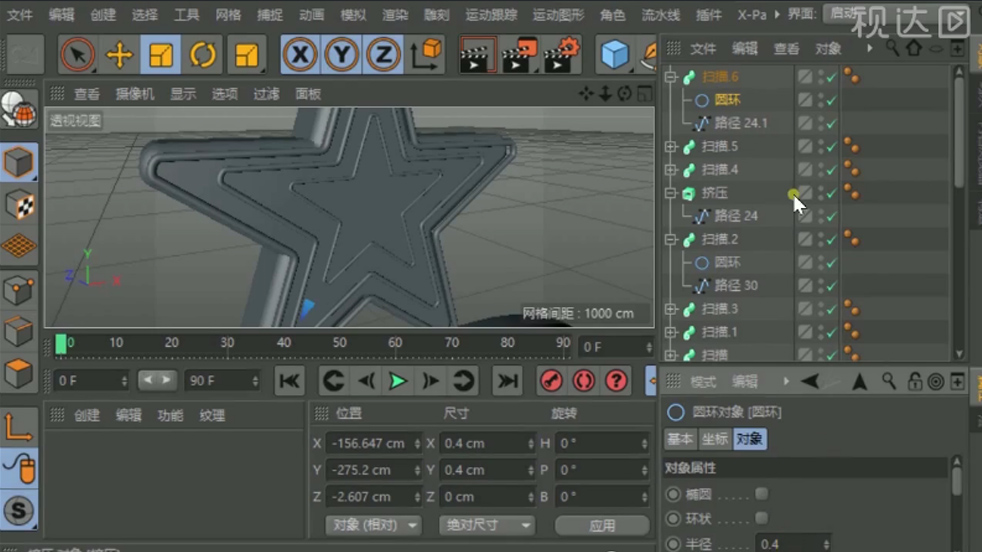Step to previous frame

click(x=366, y=380)
